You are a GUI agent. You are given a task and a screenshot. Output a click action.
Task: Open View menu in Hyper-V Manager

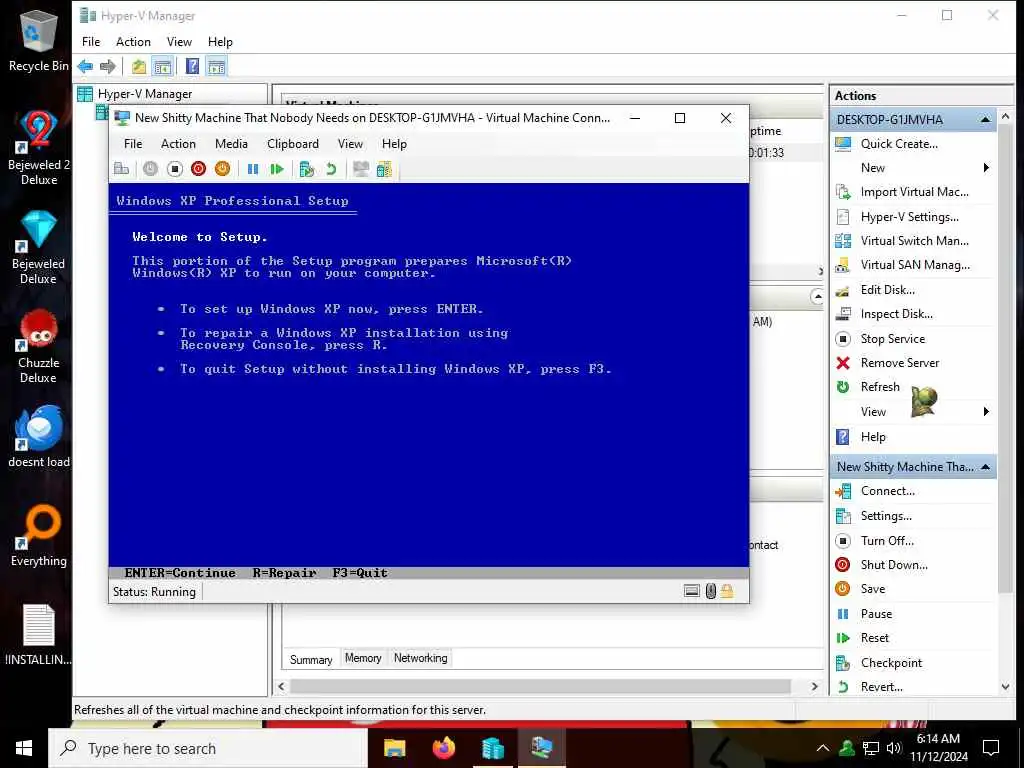[179, 42]
